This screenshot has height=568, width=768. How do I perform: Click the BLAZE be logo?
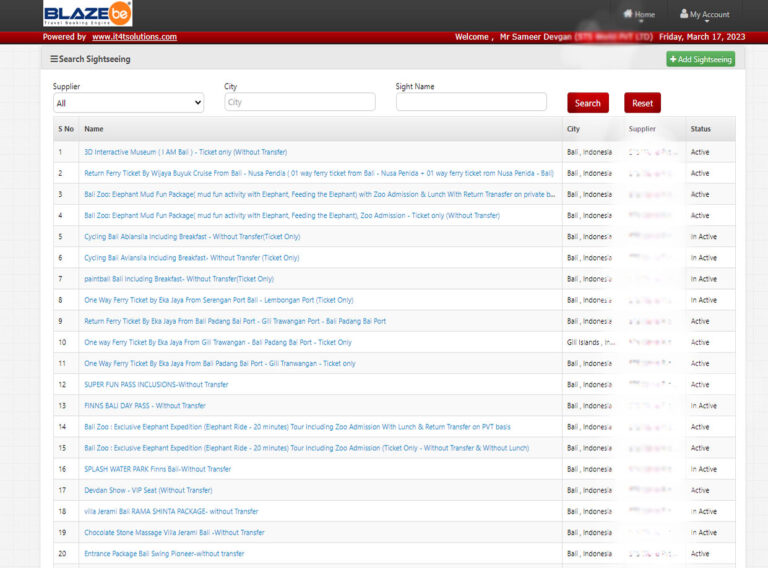pyautogui.click(x=88, y=13)
